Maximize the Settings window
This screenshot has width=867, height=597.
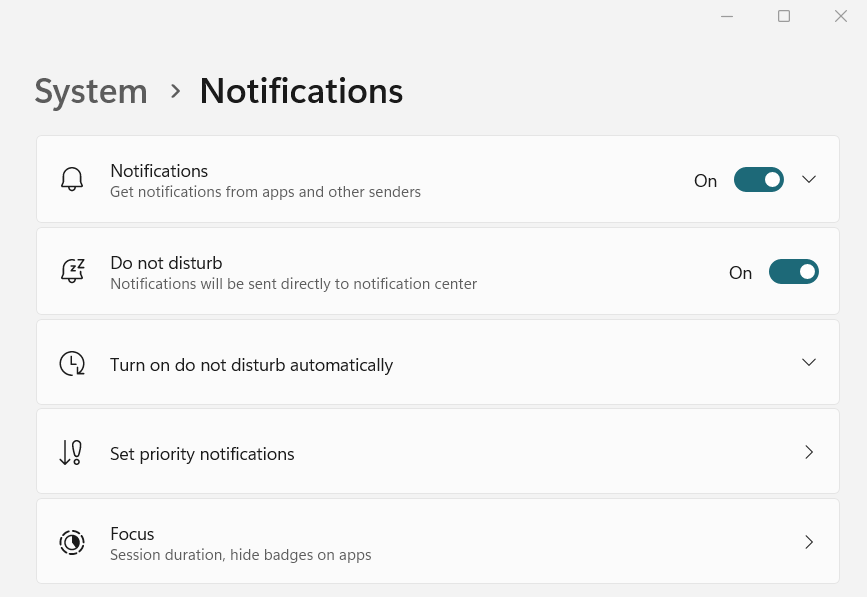(x=784, y=16)
